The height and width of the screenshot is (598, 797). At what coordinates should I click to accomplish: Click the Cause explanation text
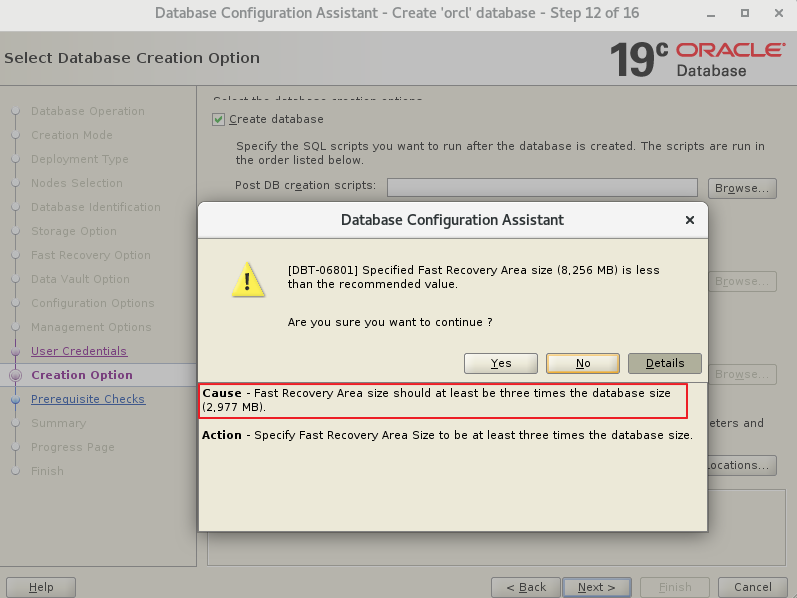pos(437,400)
